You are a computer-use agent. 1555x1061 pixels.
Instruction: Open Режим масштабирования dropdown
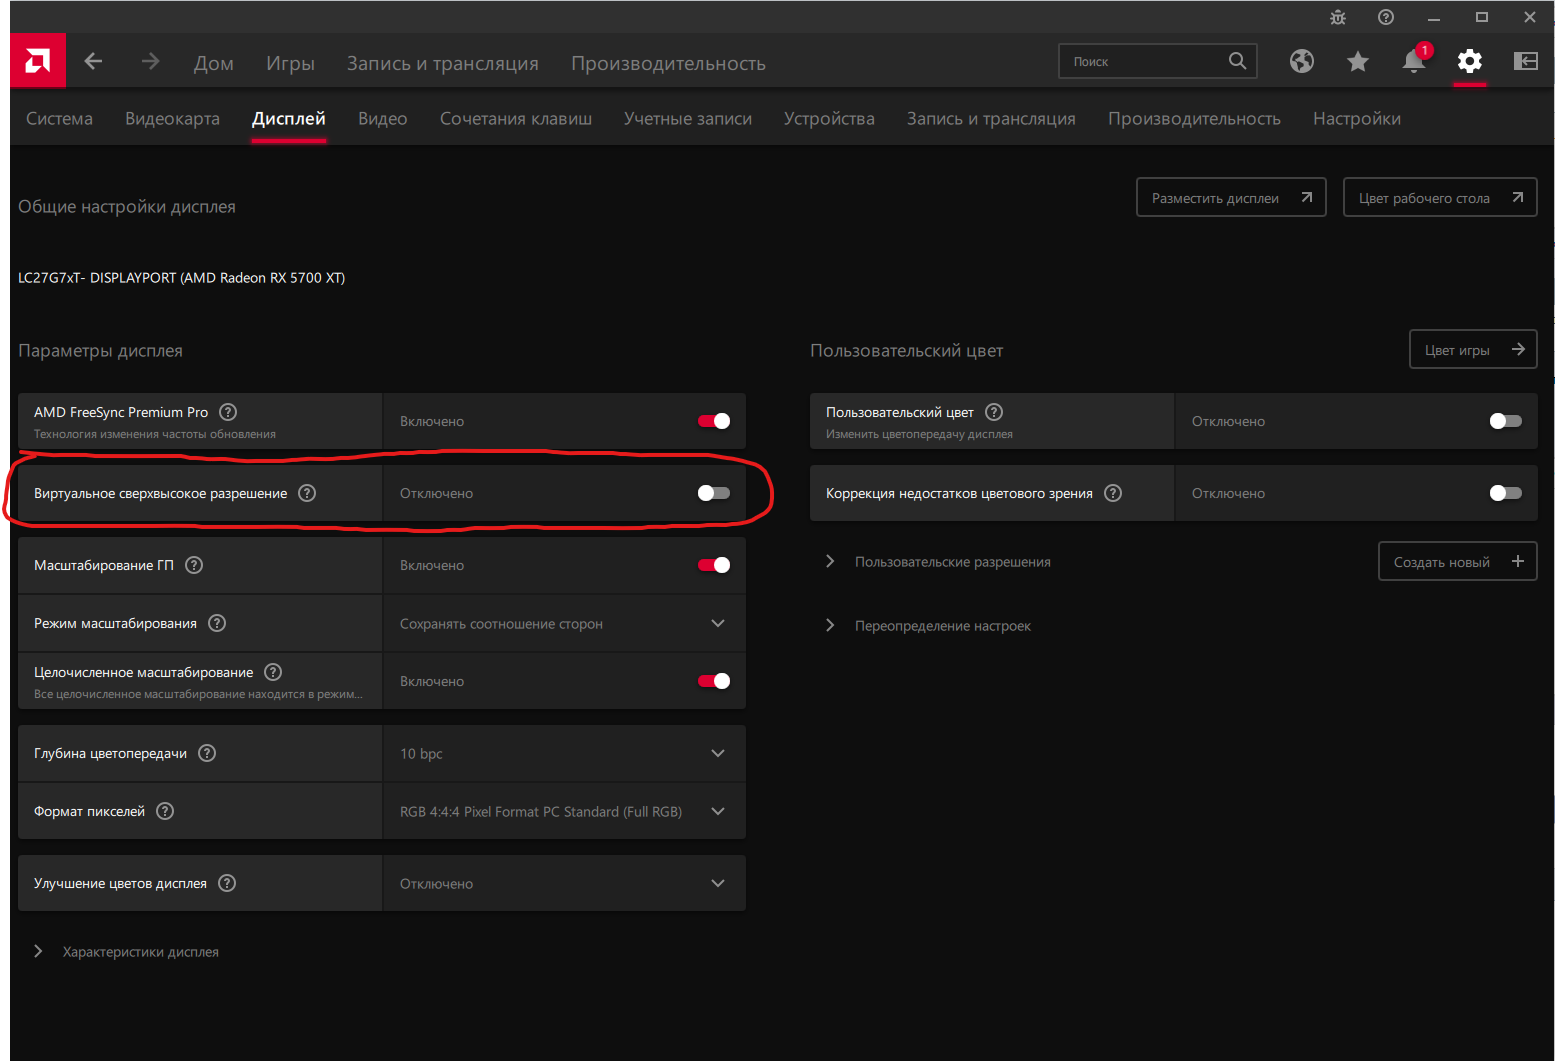click(x=565, y=623)
